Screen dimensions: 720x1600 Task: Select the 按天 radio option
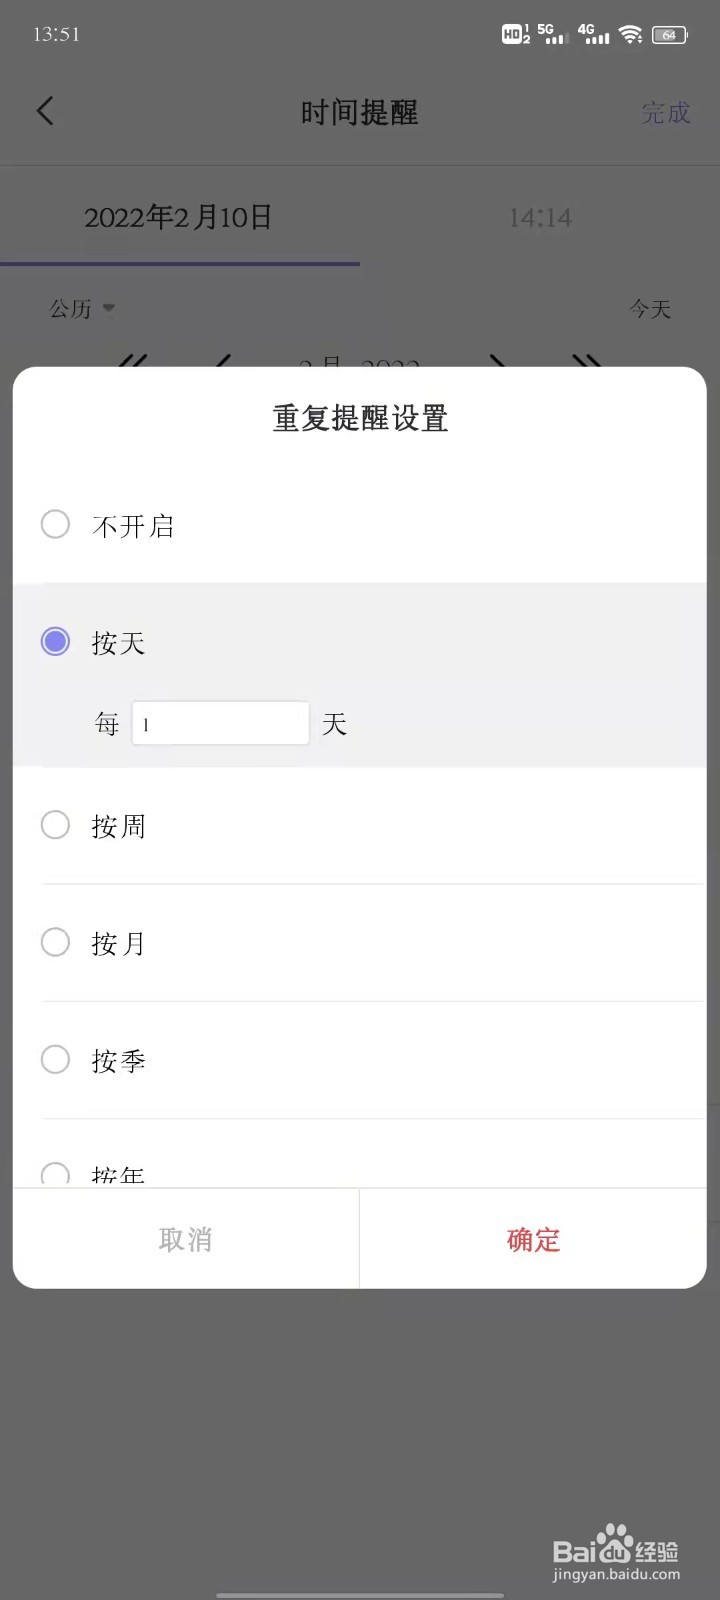coord(360,642)
